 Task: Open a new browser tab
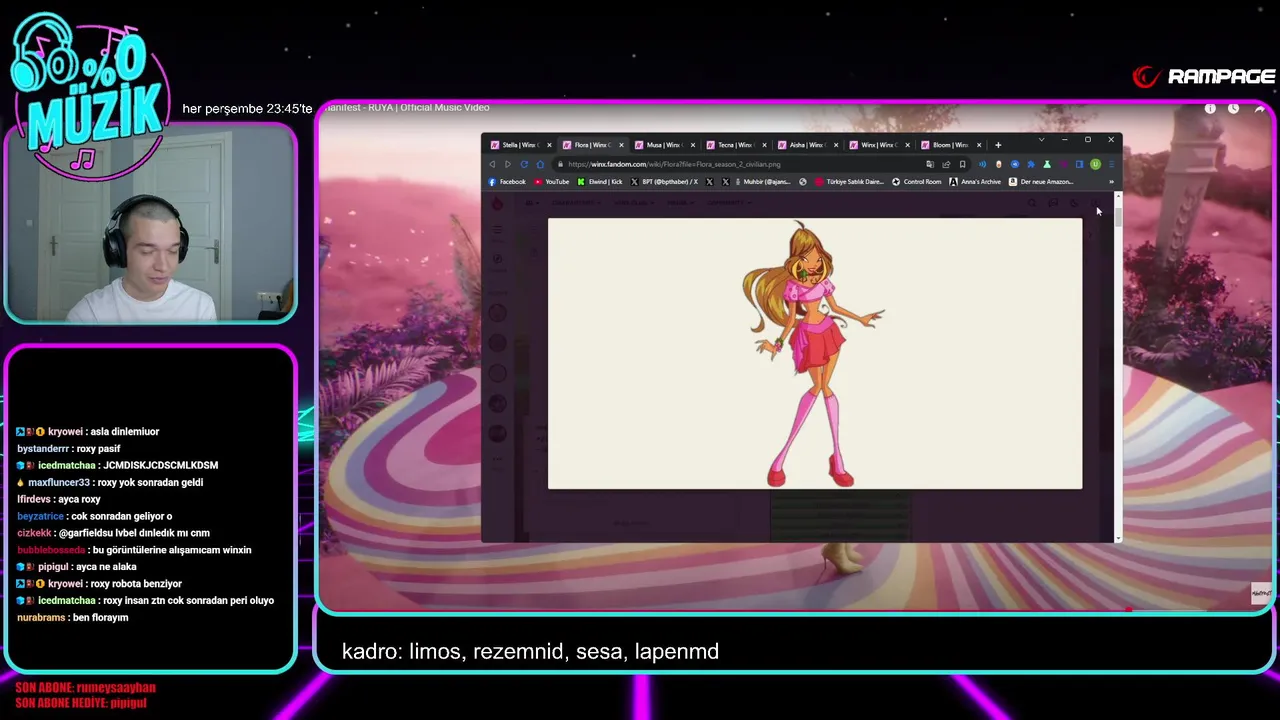pos(998,145)
